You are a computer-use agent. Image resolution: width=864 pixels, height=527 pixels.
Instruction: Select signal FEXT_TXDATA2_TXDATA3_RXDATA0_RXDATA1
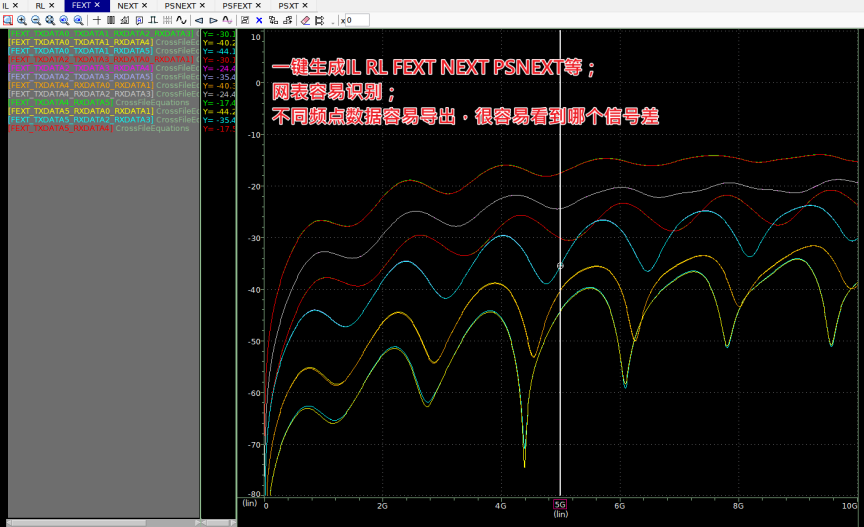pyautogui.click(x=101, y=60)
